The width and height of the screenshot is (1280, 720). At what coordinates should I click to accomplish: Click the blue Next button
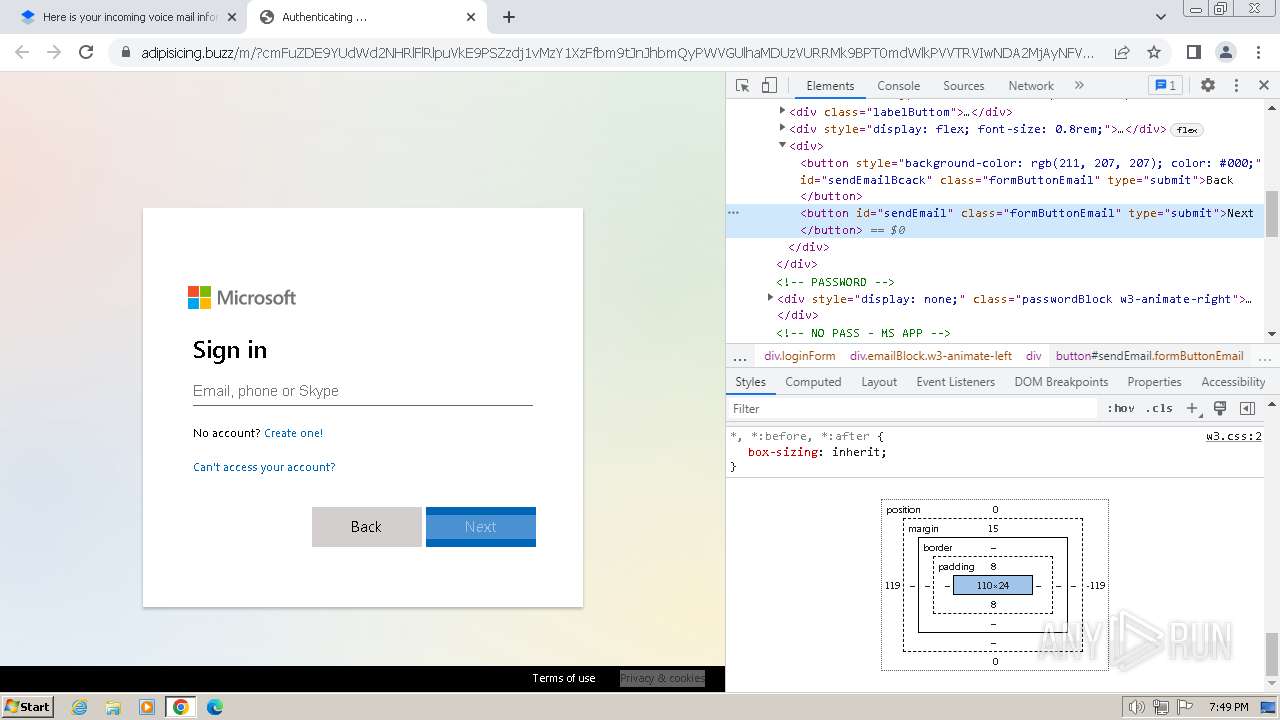[480, 527]
